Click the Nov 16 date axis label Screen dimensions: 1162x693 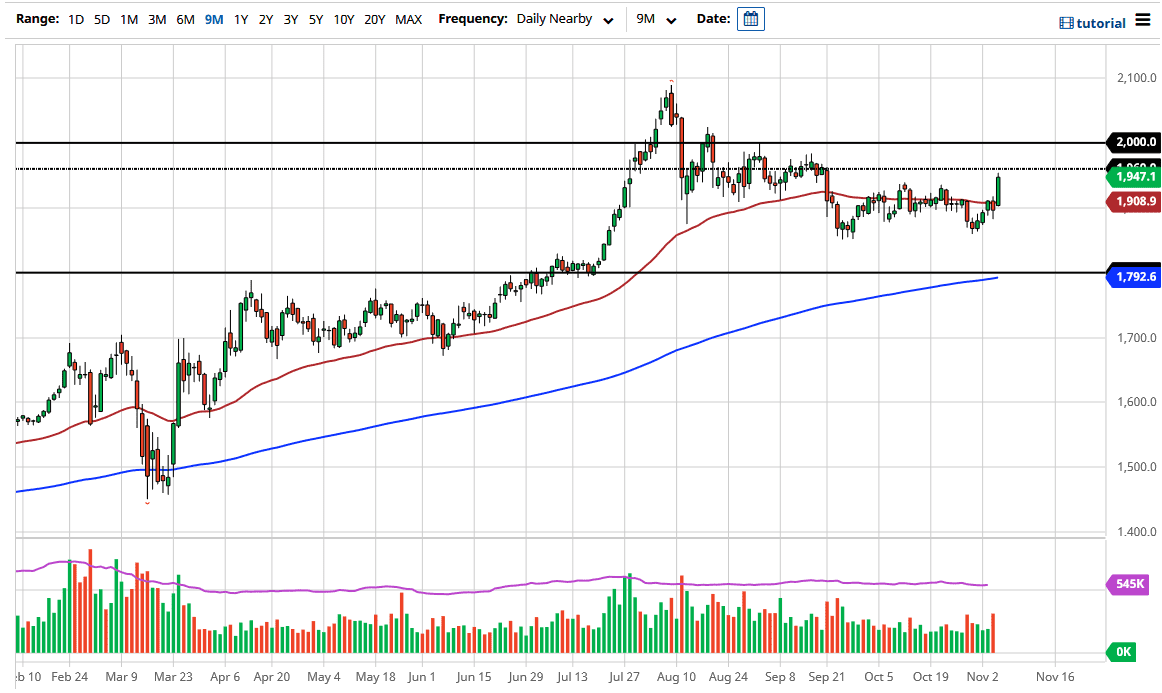point(1055,677)
